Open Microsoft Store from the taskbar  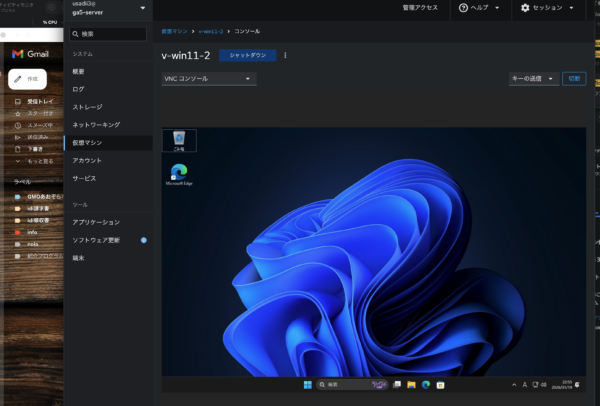click(439, 384)
